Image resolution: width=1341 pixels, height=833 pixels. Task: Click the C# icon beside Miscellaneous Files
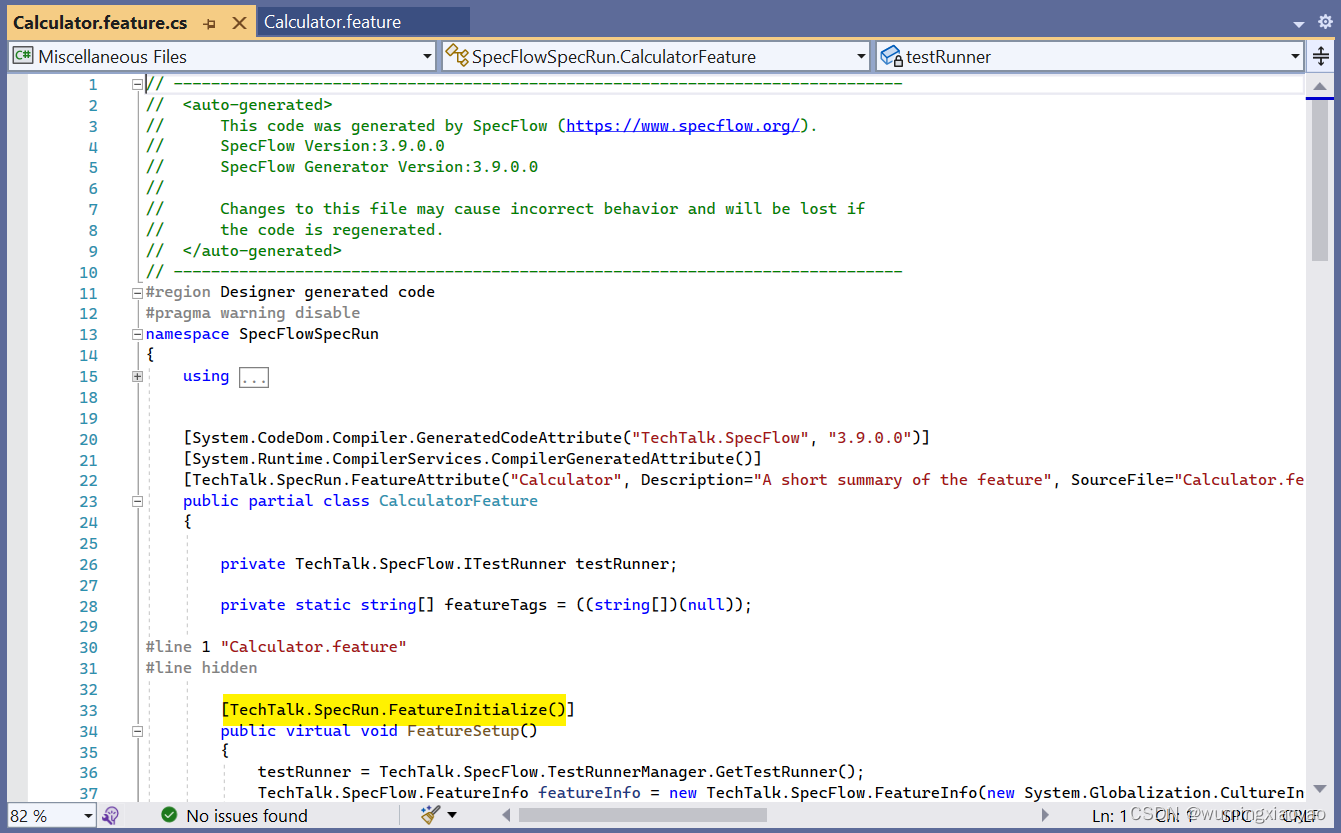23,56
